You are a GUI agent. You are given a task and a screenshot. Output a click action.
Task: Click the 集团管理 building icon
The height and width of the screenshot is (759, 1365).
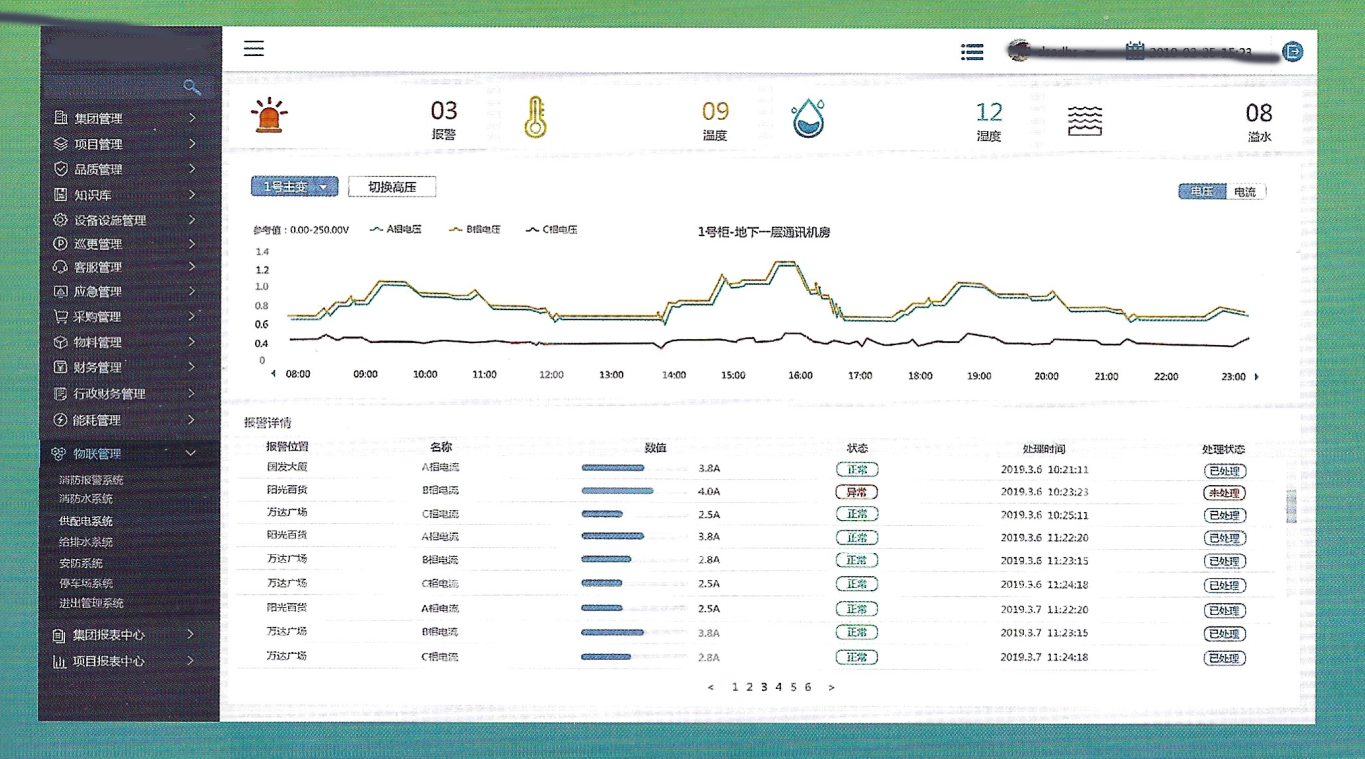coord(61,118)
